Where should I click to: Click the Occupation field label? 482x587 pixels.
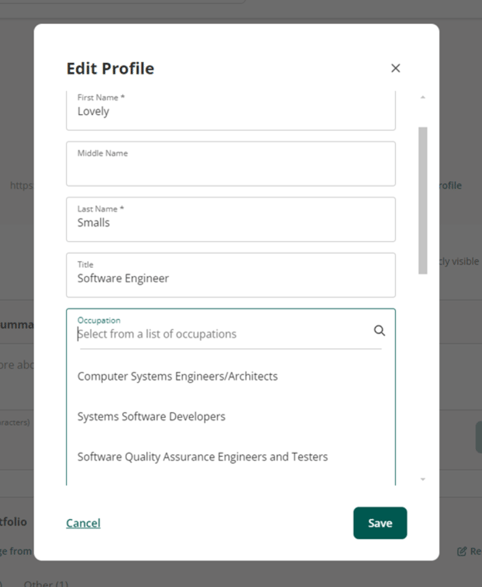tap(99, 320)
